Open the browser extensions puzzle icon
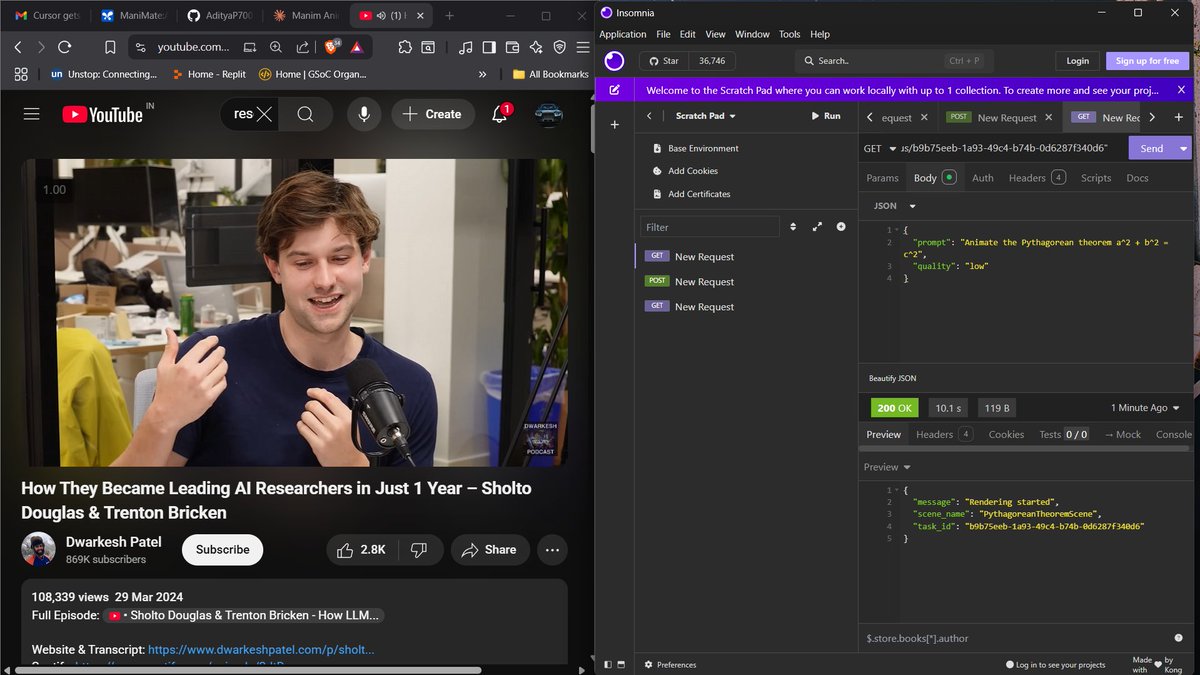The height and width of the screenshot is (675, 1200). click(x=404, y=47)
